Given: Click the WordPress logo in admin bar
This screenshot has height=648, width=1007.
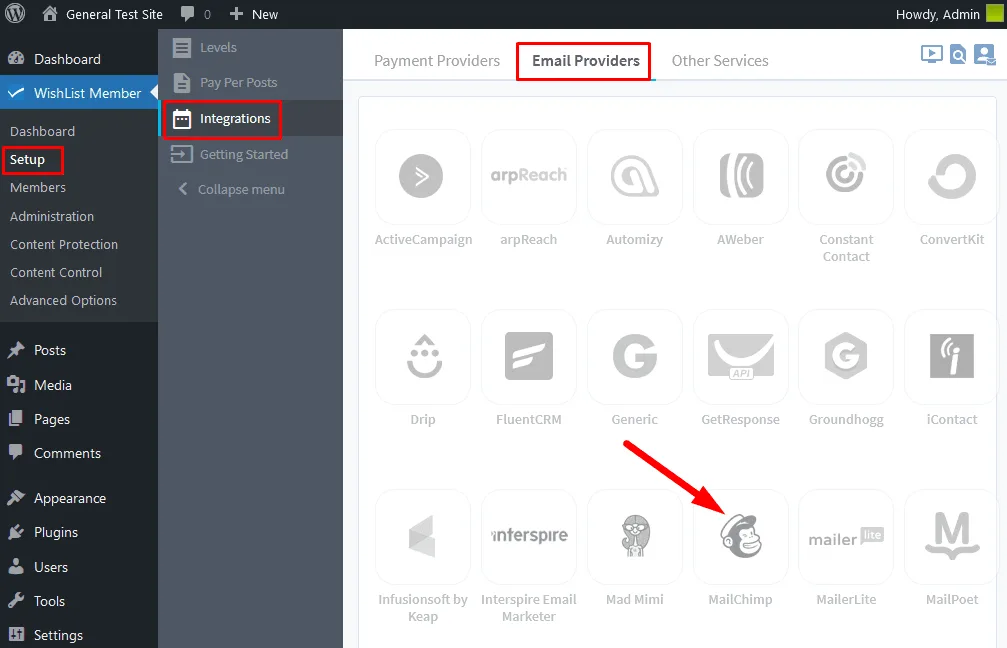Looking at the screenshot, I should tap(15, 13).
